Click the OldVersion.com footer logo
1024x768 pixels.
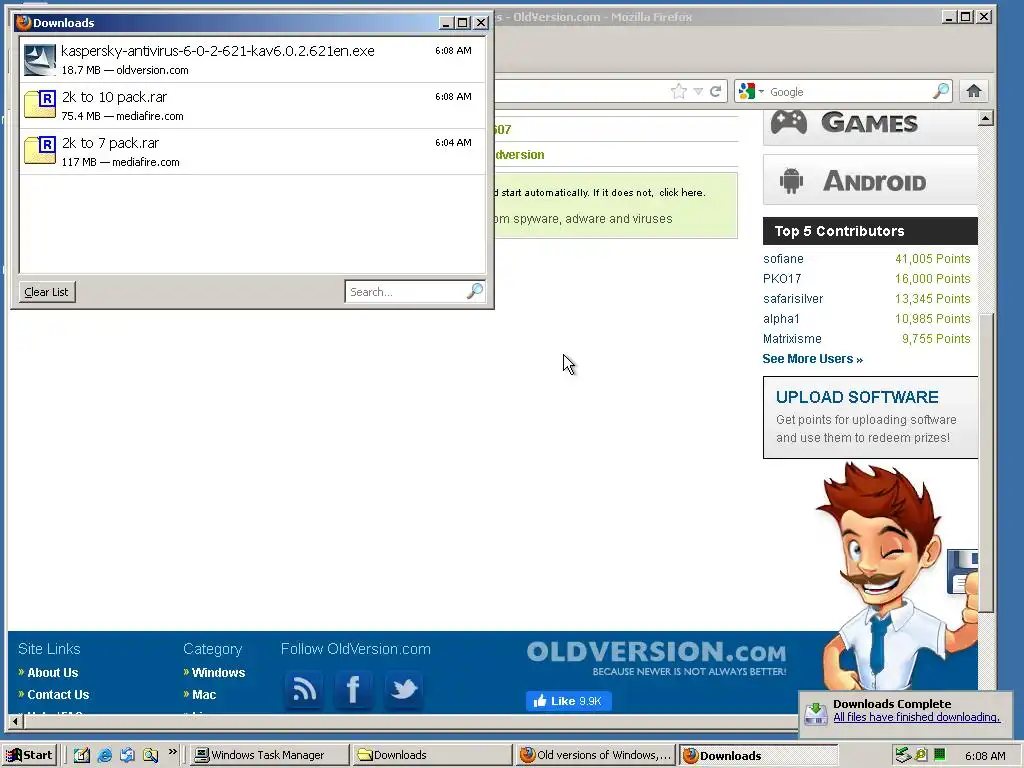[x=656, y=658]
